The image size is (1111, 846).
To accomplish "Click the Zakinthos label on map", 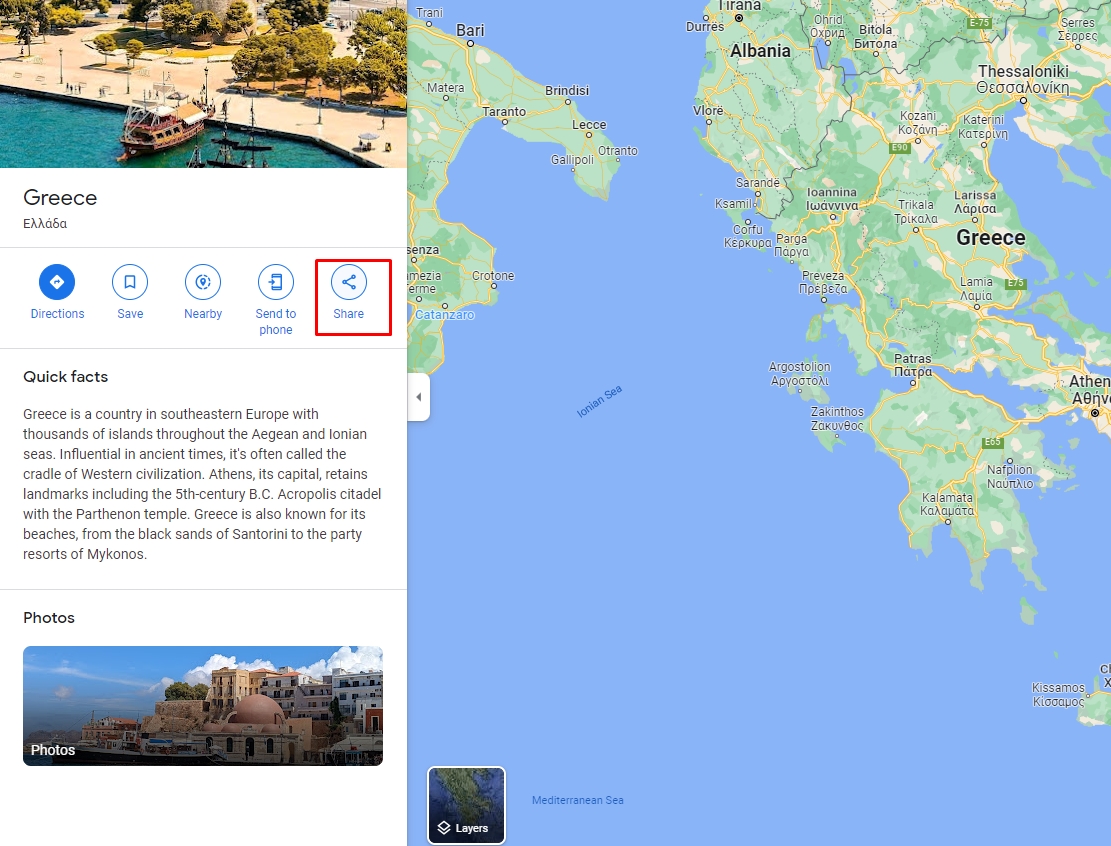I will [x=838, y=418].
